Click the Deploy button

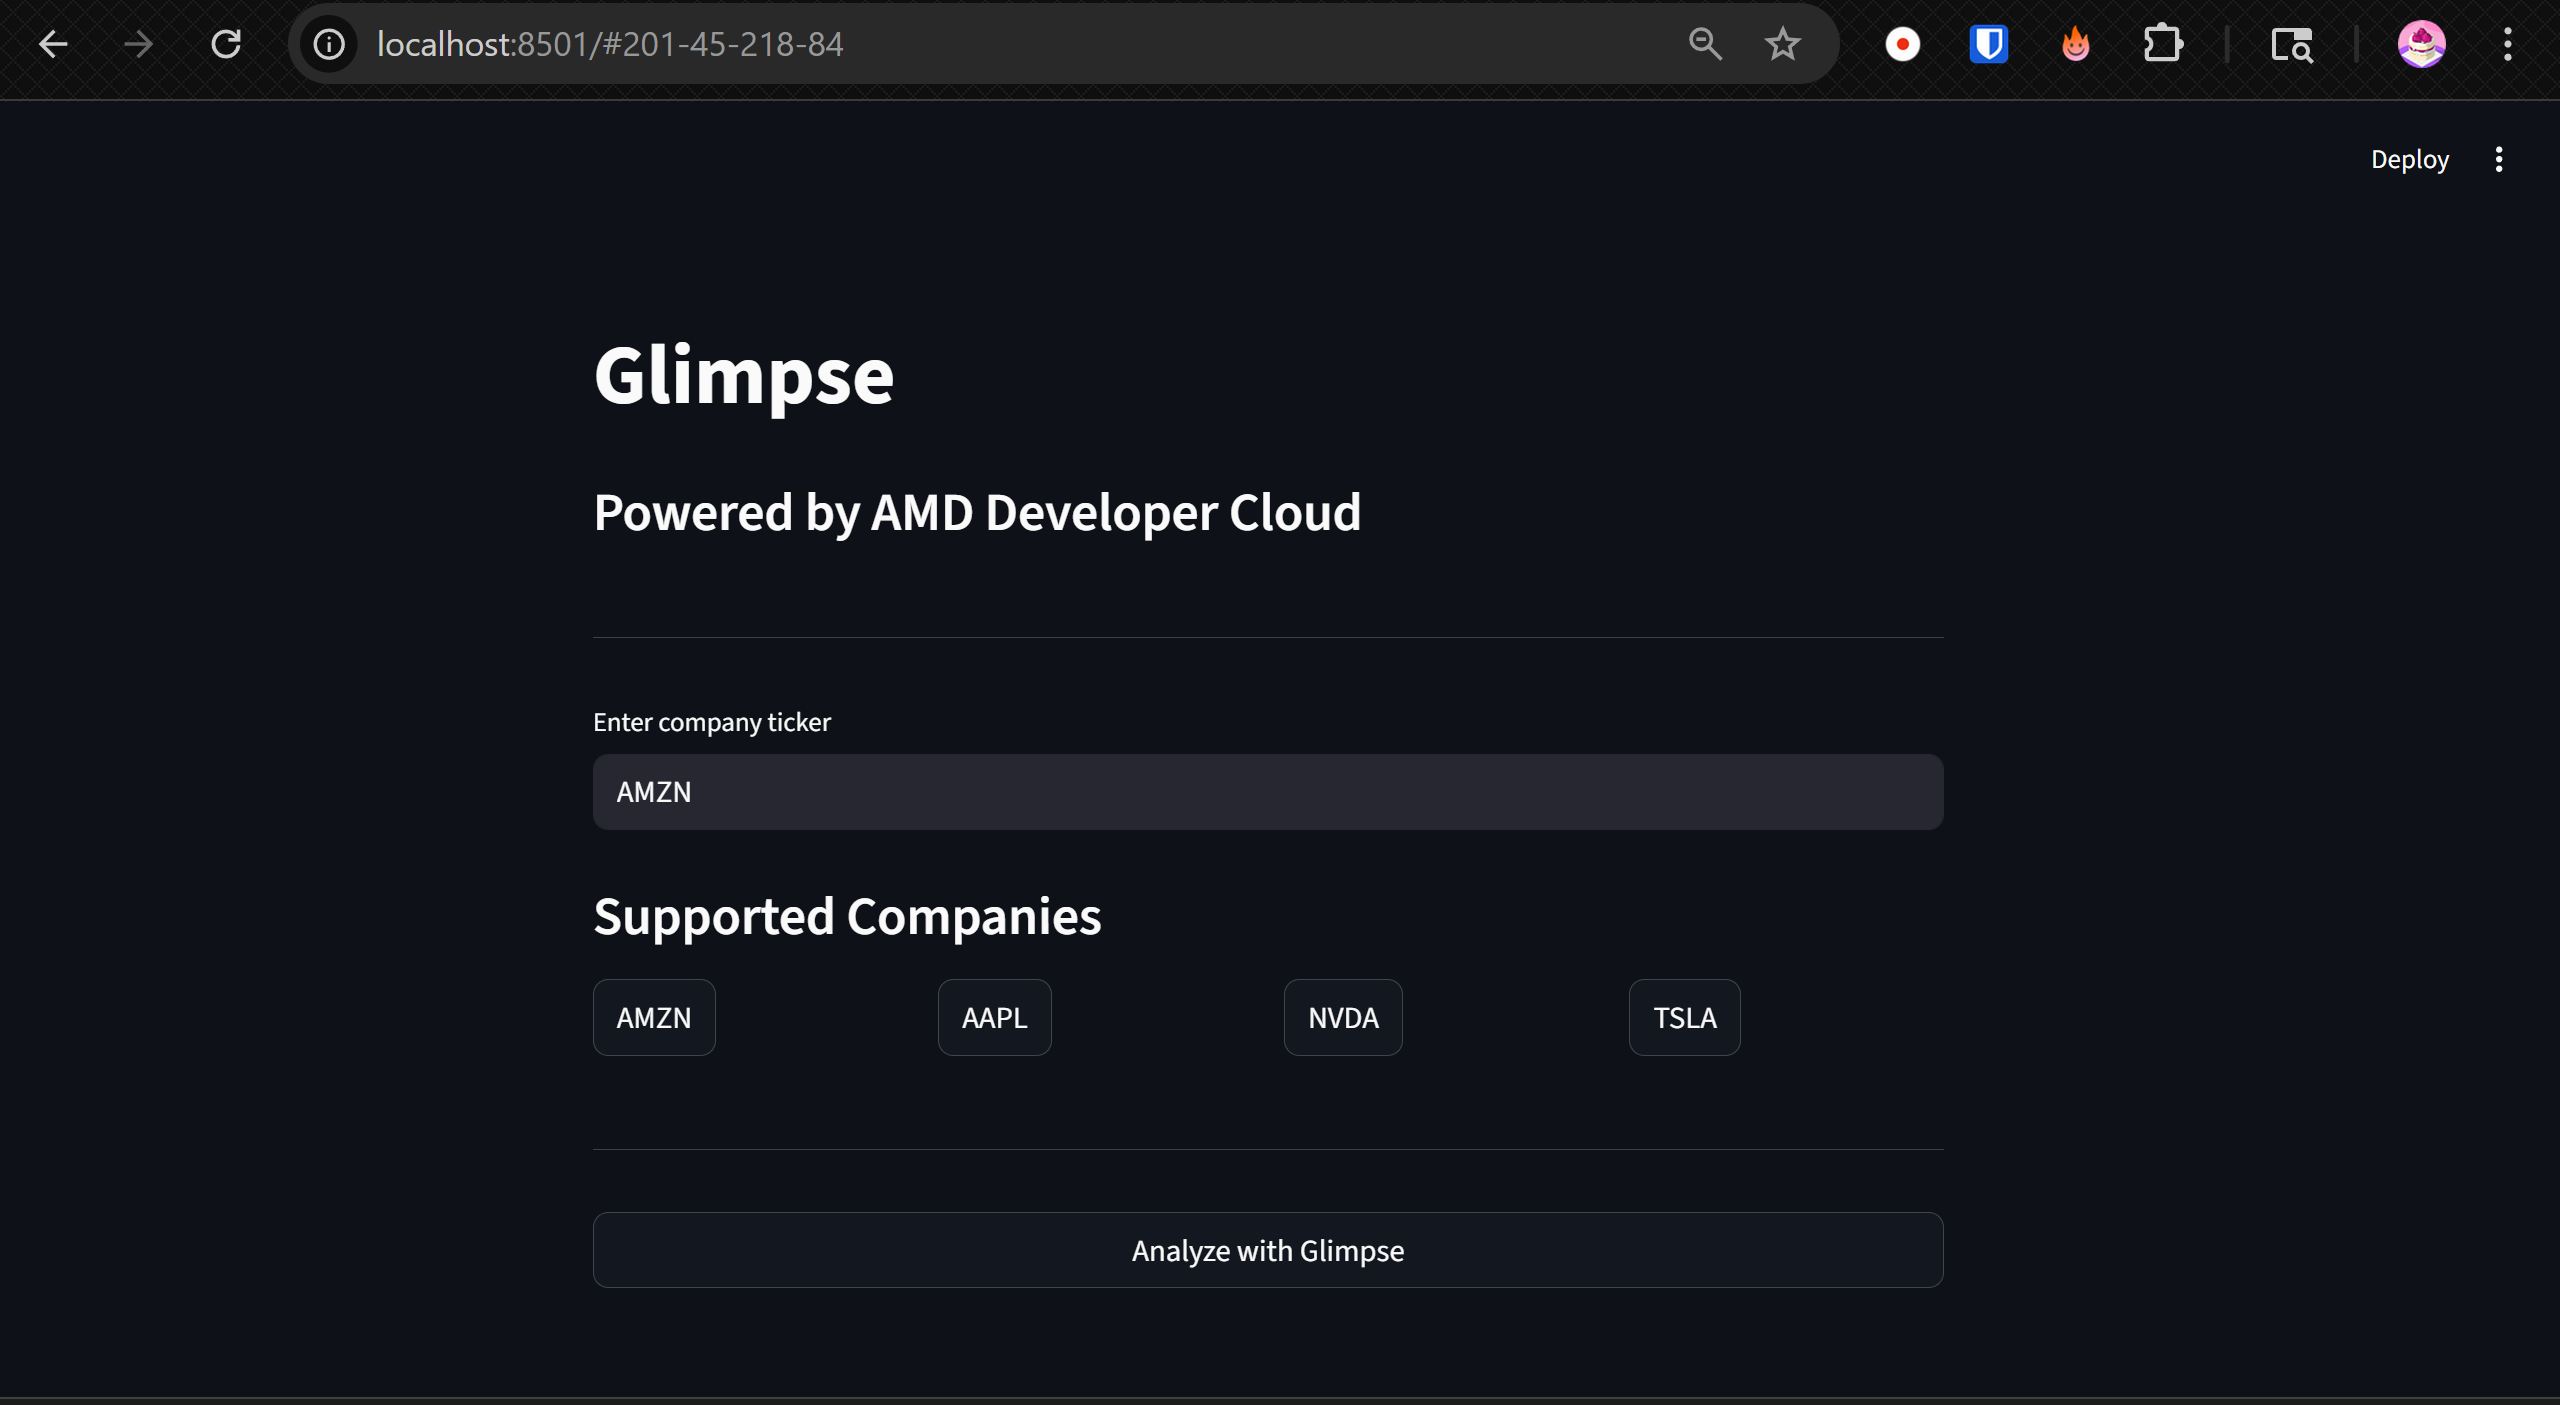coord(2409,160)
